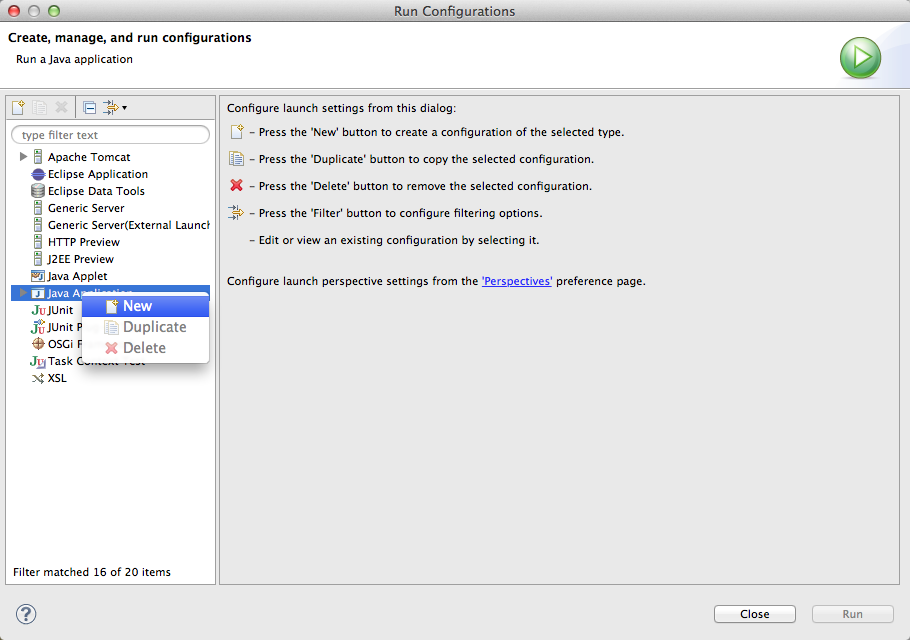The height and width of the screenshot is (640, 910).
Task: Click the Filter launch configurations icon
Action: (108, 107)
